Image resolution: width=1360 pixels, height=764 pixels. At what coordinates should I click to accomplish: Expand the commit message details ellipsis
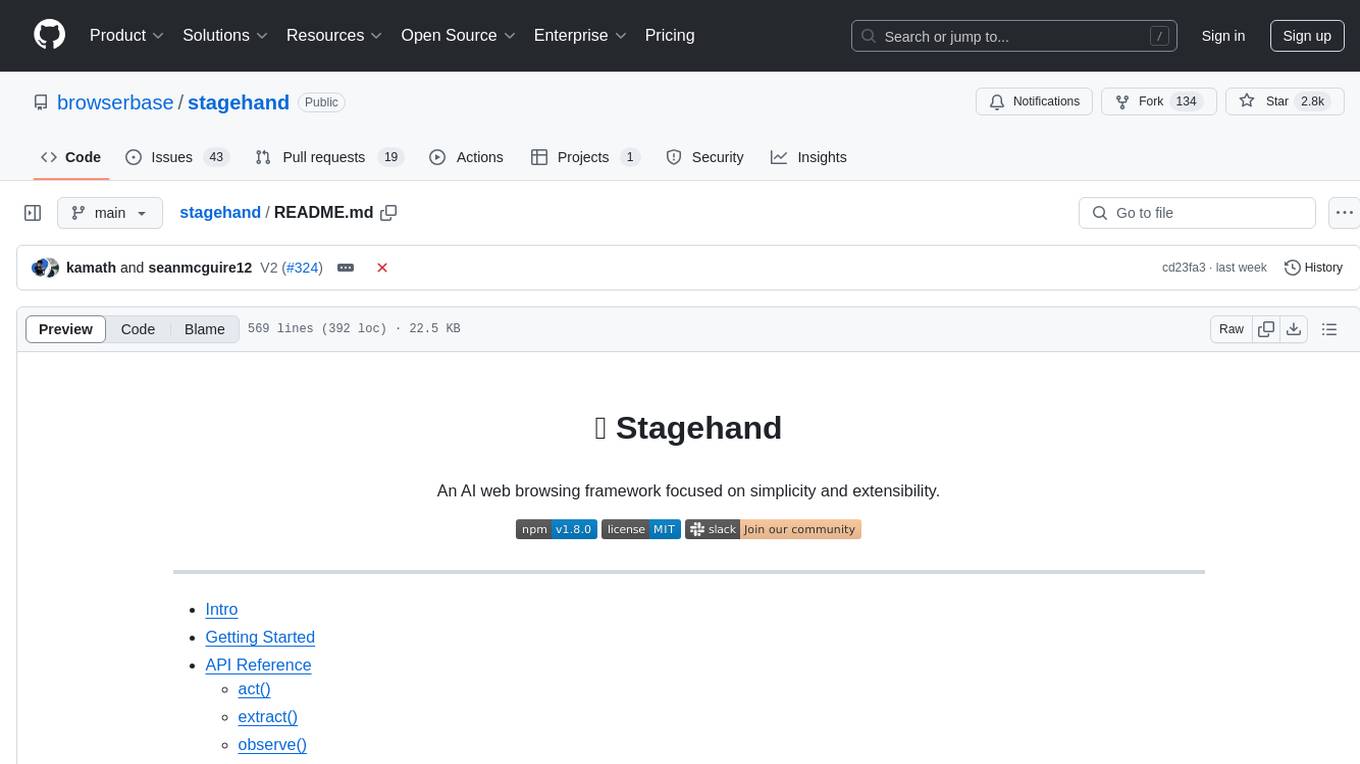346,268
